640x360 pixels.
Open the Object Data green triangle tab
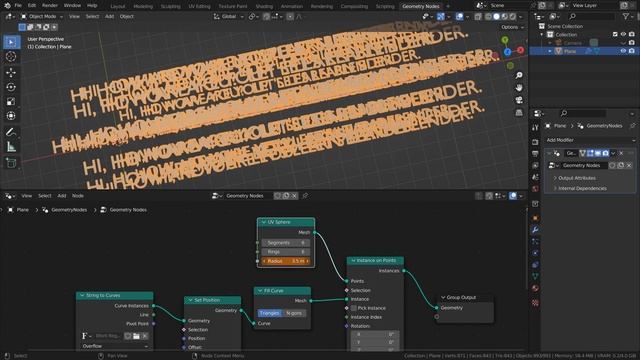tap(535, 276)
